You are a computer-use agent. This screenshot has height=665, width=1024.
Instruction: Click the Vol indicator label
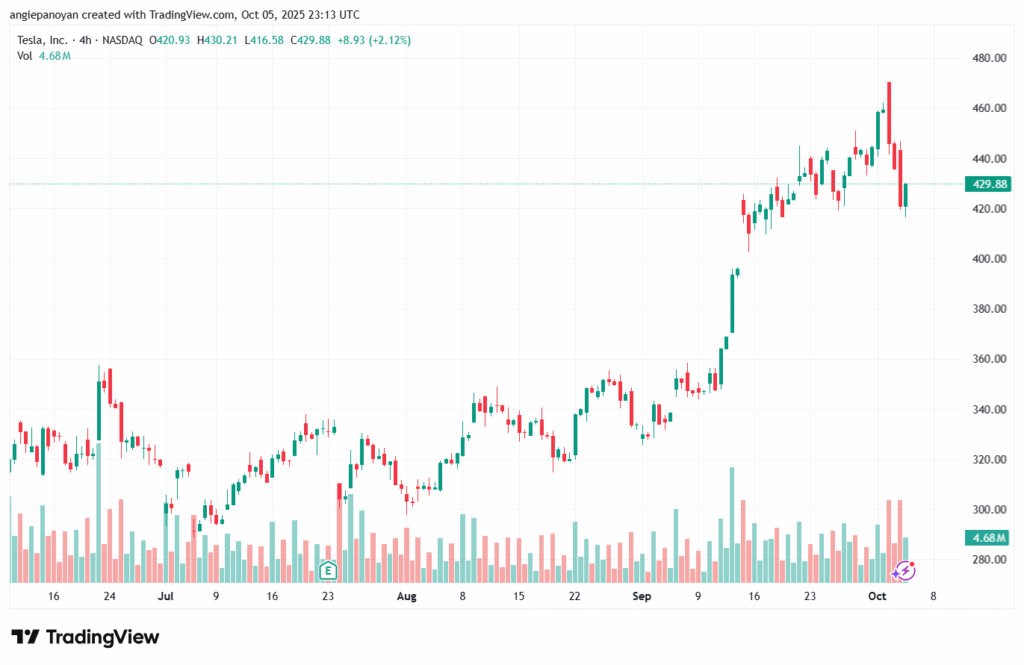24,56
